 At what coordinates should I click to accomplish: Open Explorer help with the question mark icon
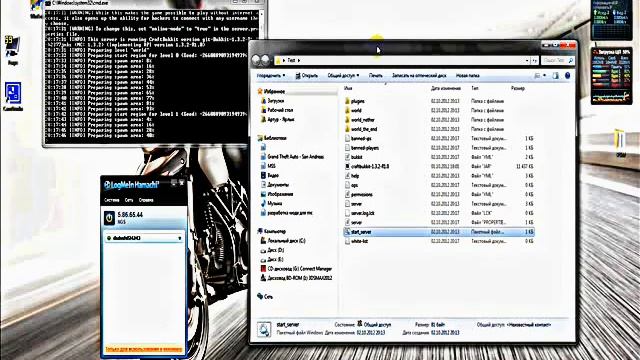click(x=567, y=76)
